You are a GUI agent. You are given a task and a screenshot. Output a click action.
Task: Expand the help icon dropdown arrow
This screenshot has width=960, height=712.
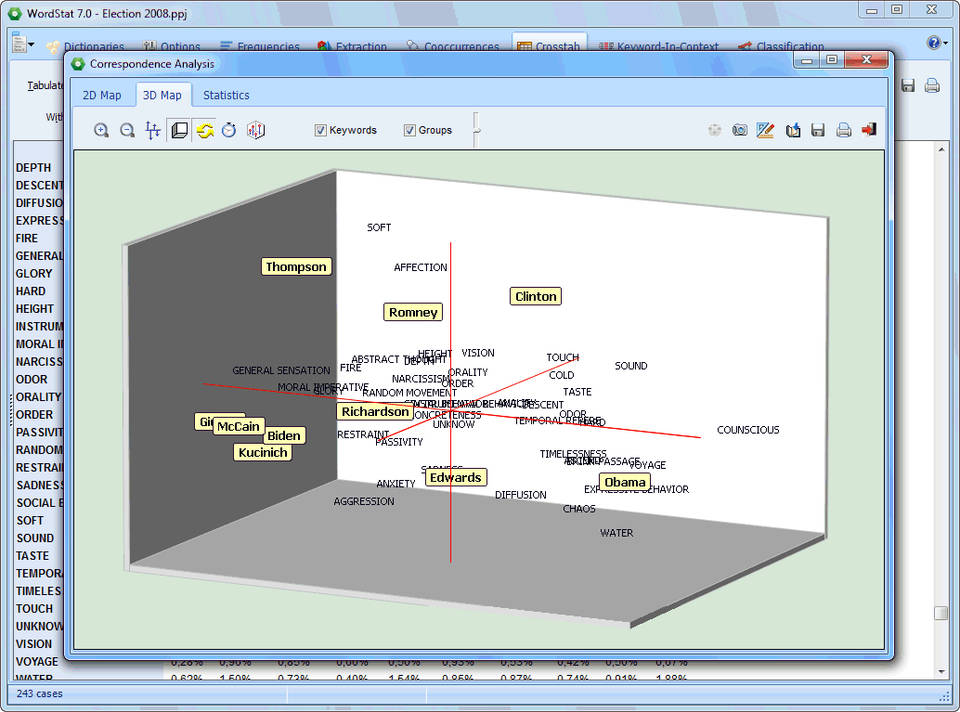click(945, 43)
